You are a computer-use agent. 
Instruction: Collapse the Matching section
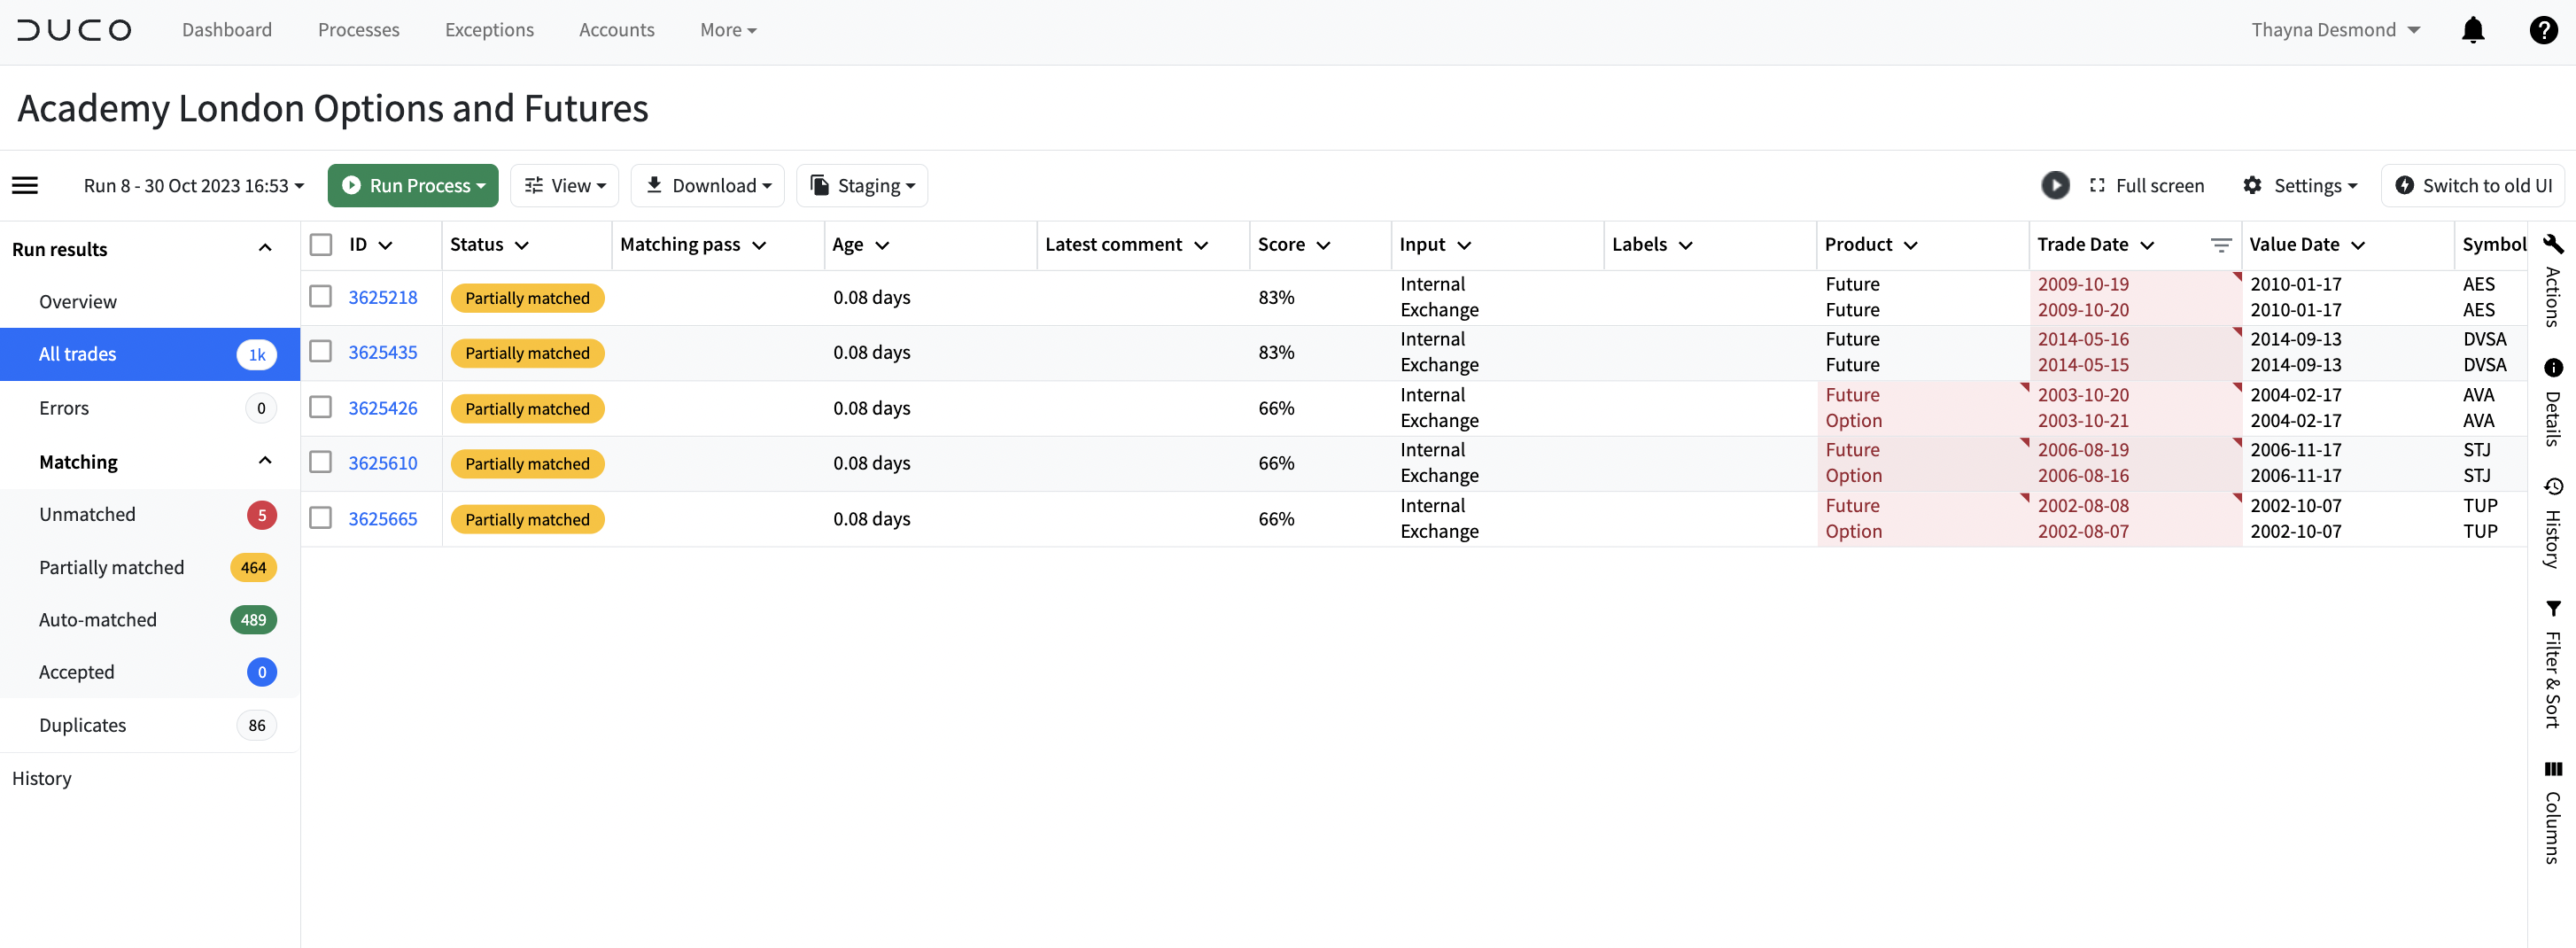[x=265, y=461]
